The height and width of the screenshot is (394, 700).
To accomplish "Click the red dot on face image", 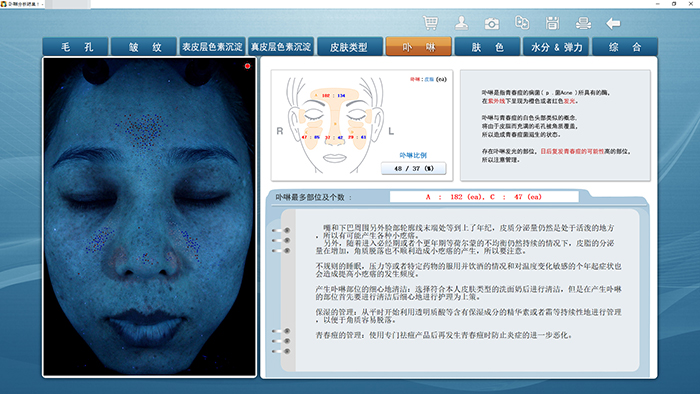I will (x=247, y=66).
